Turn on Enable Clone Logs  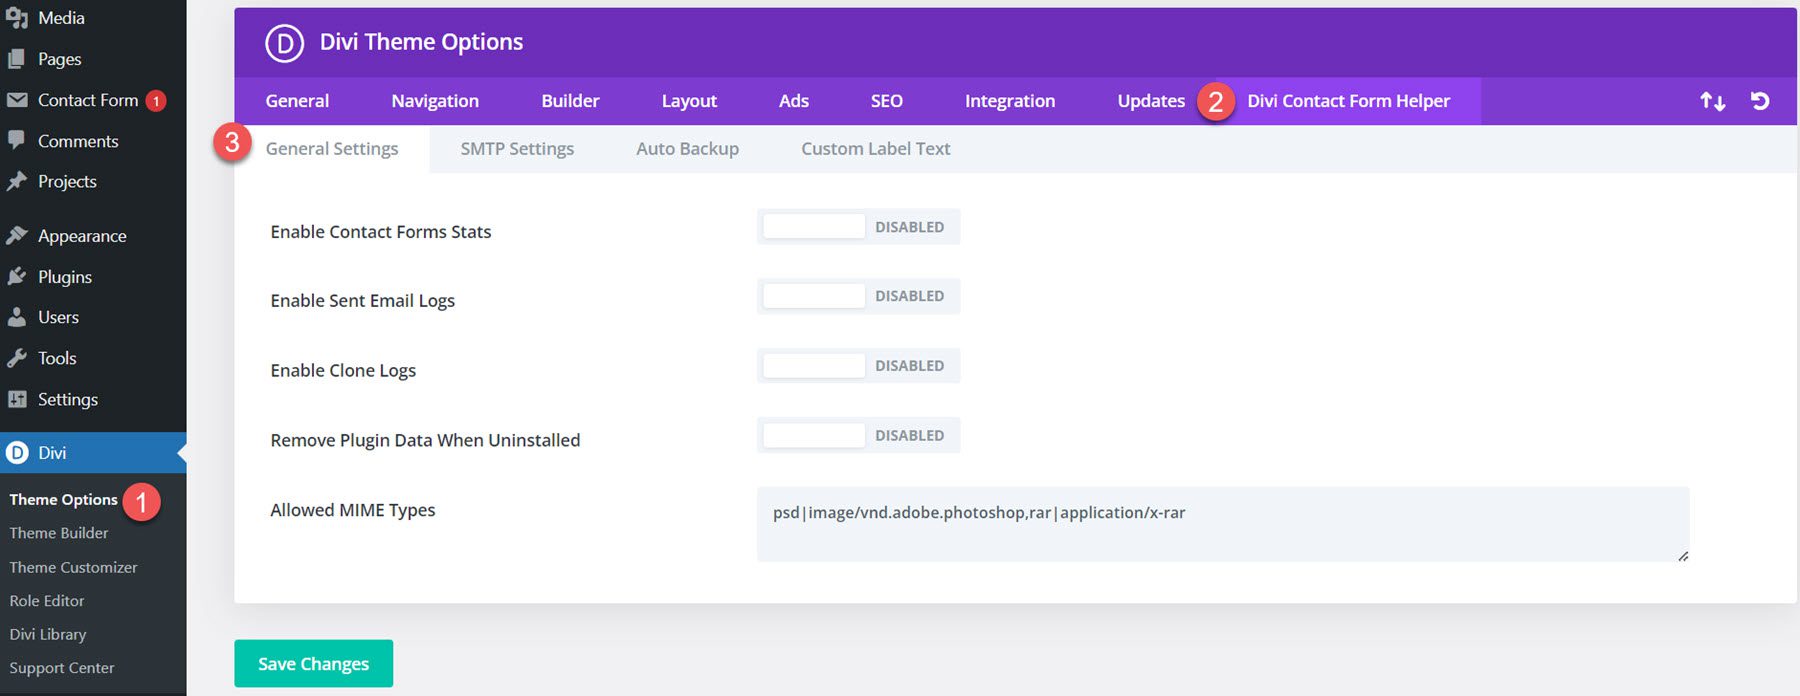pos(857,366)
